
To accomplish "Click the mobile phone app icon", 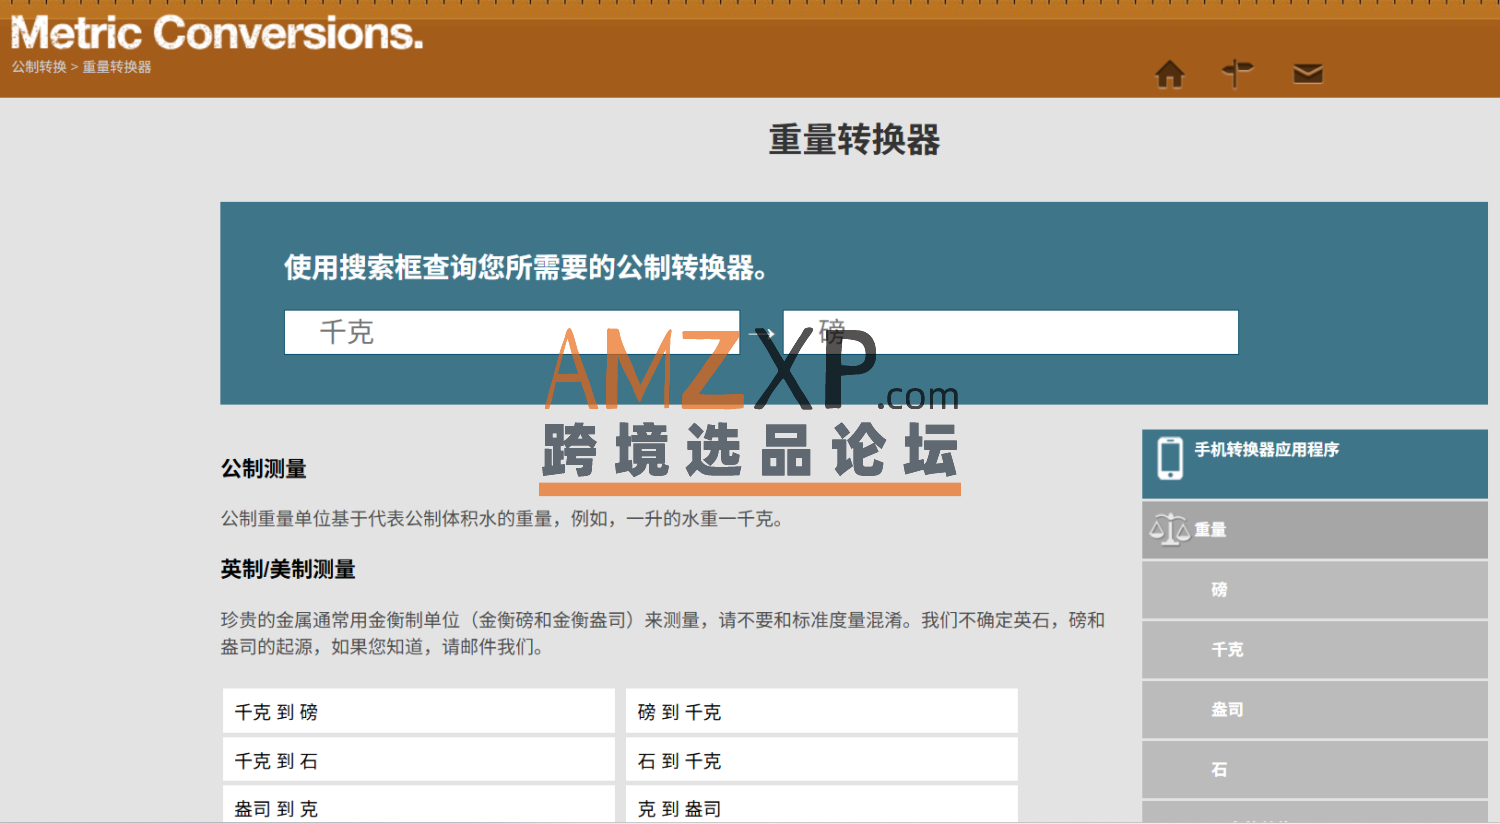I will [1169, 459].
